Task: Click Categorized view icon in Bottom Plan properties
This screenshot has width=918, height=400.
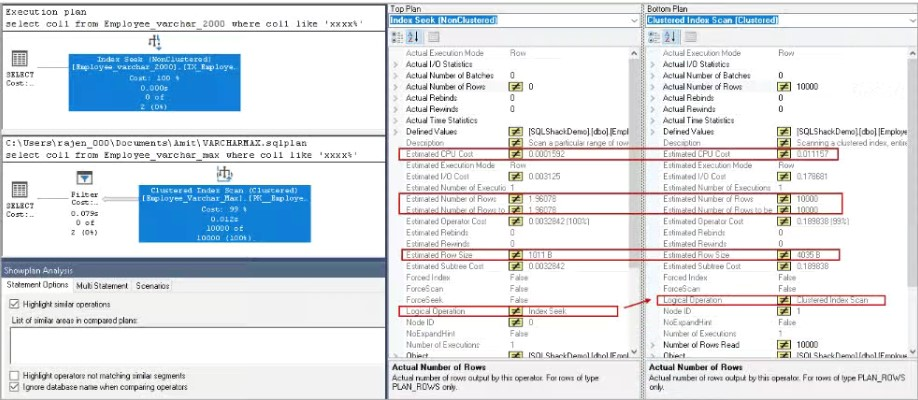Action: [655, 37]
